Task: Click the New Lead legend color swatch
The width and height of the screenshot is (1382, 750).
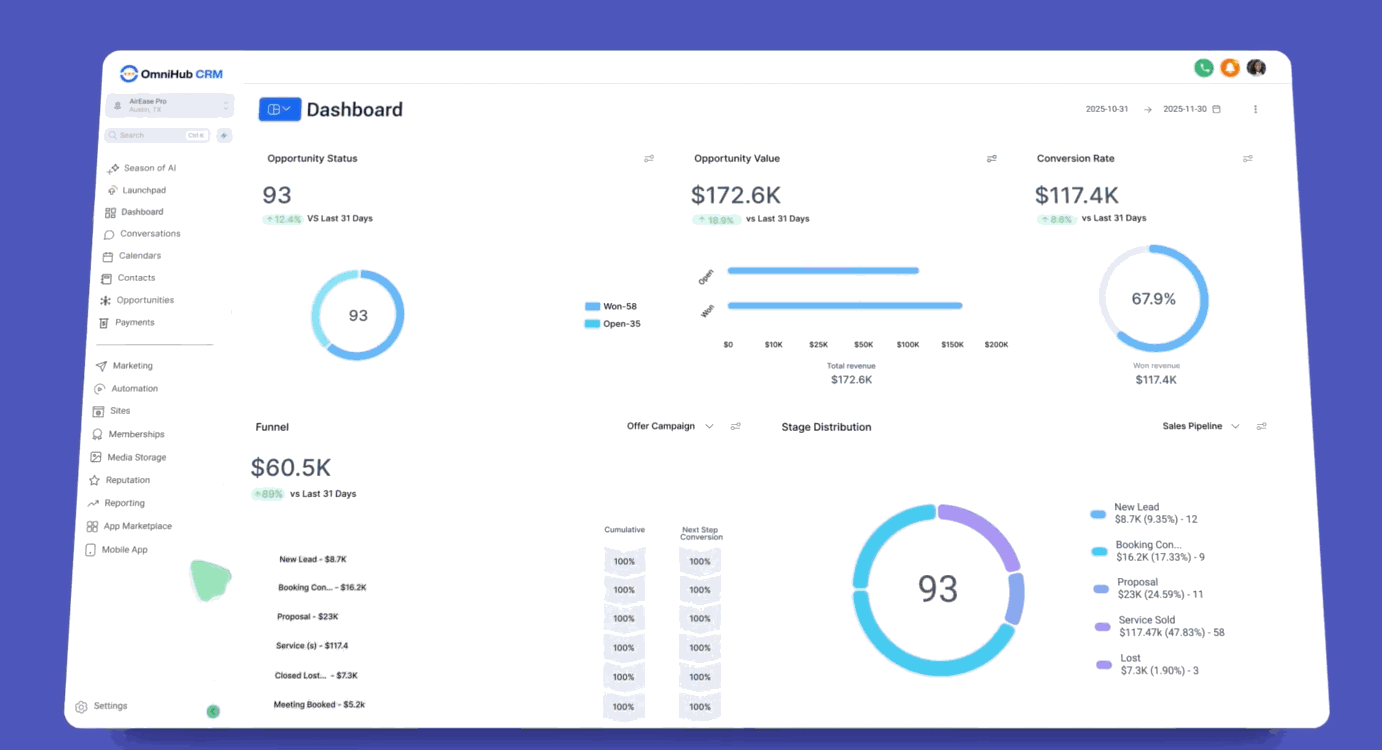Action: coord(1098,514)
